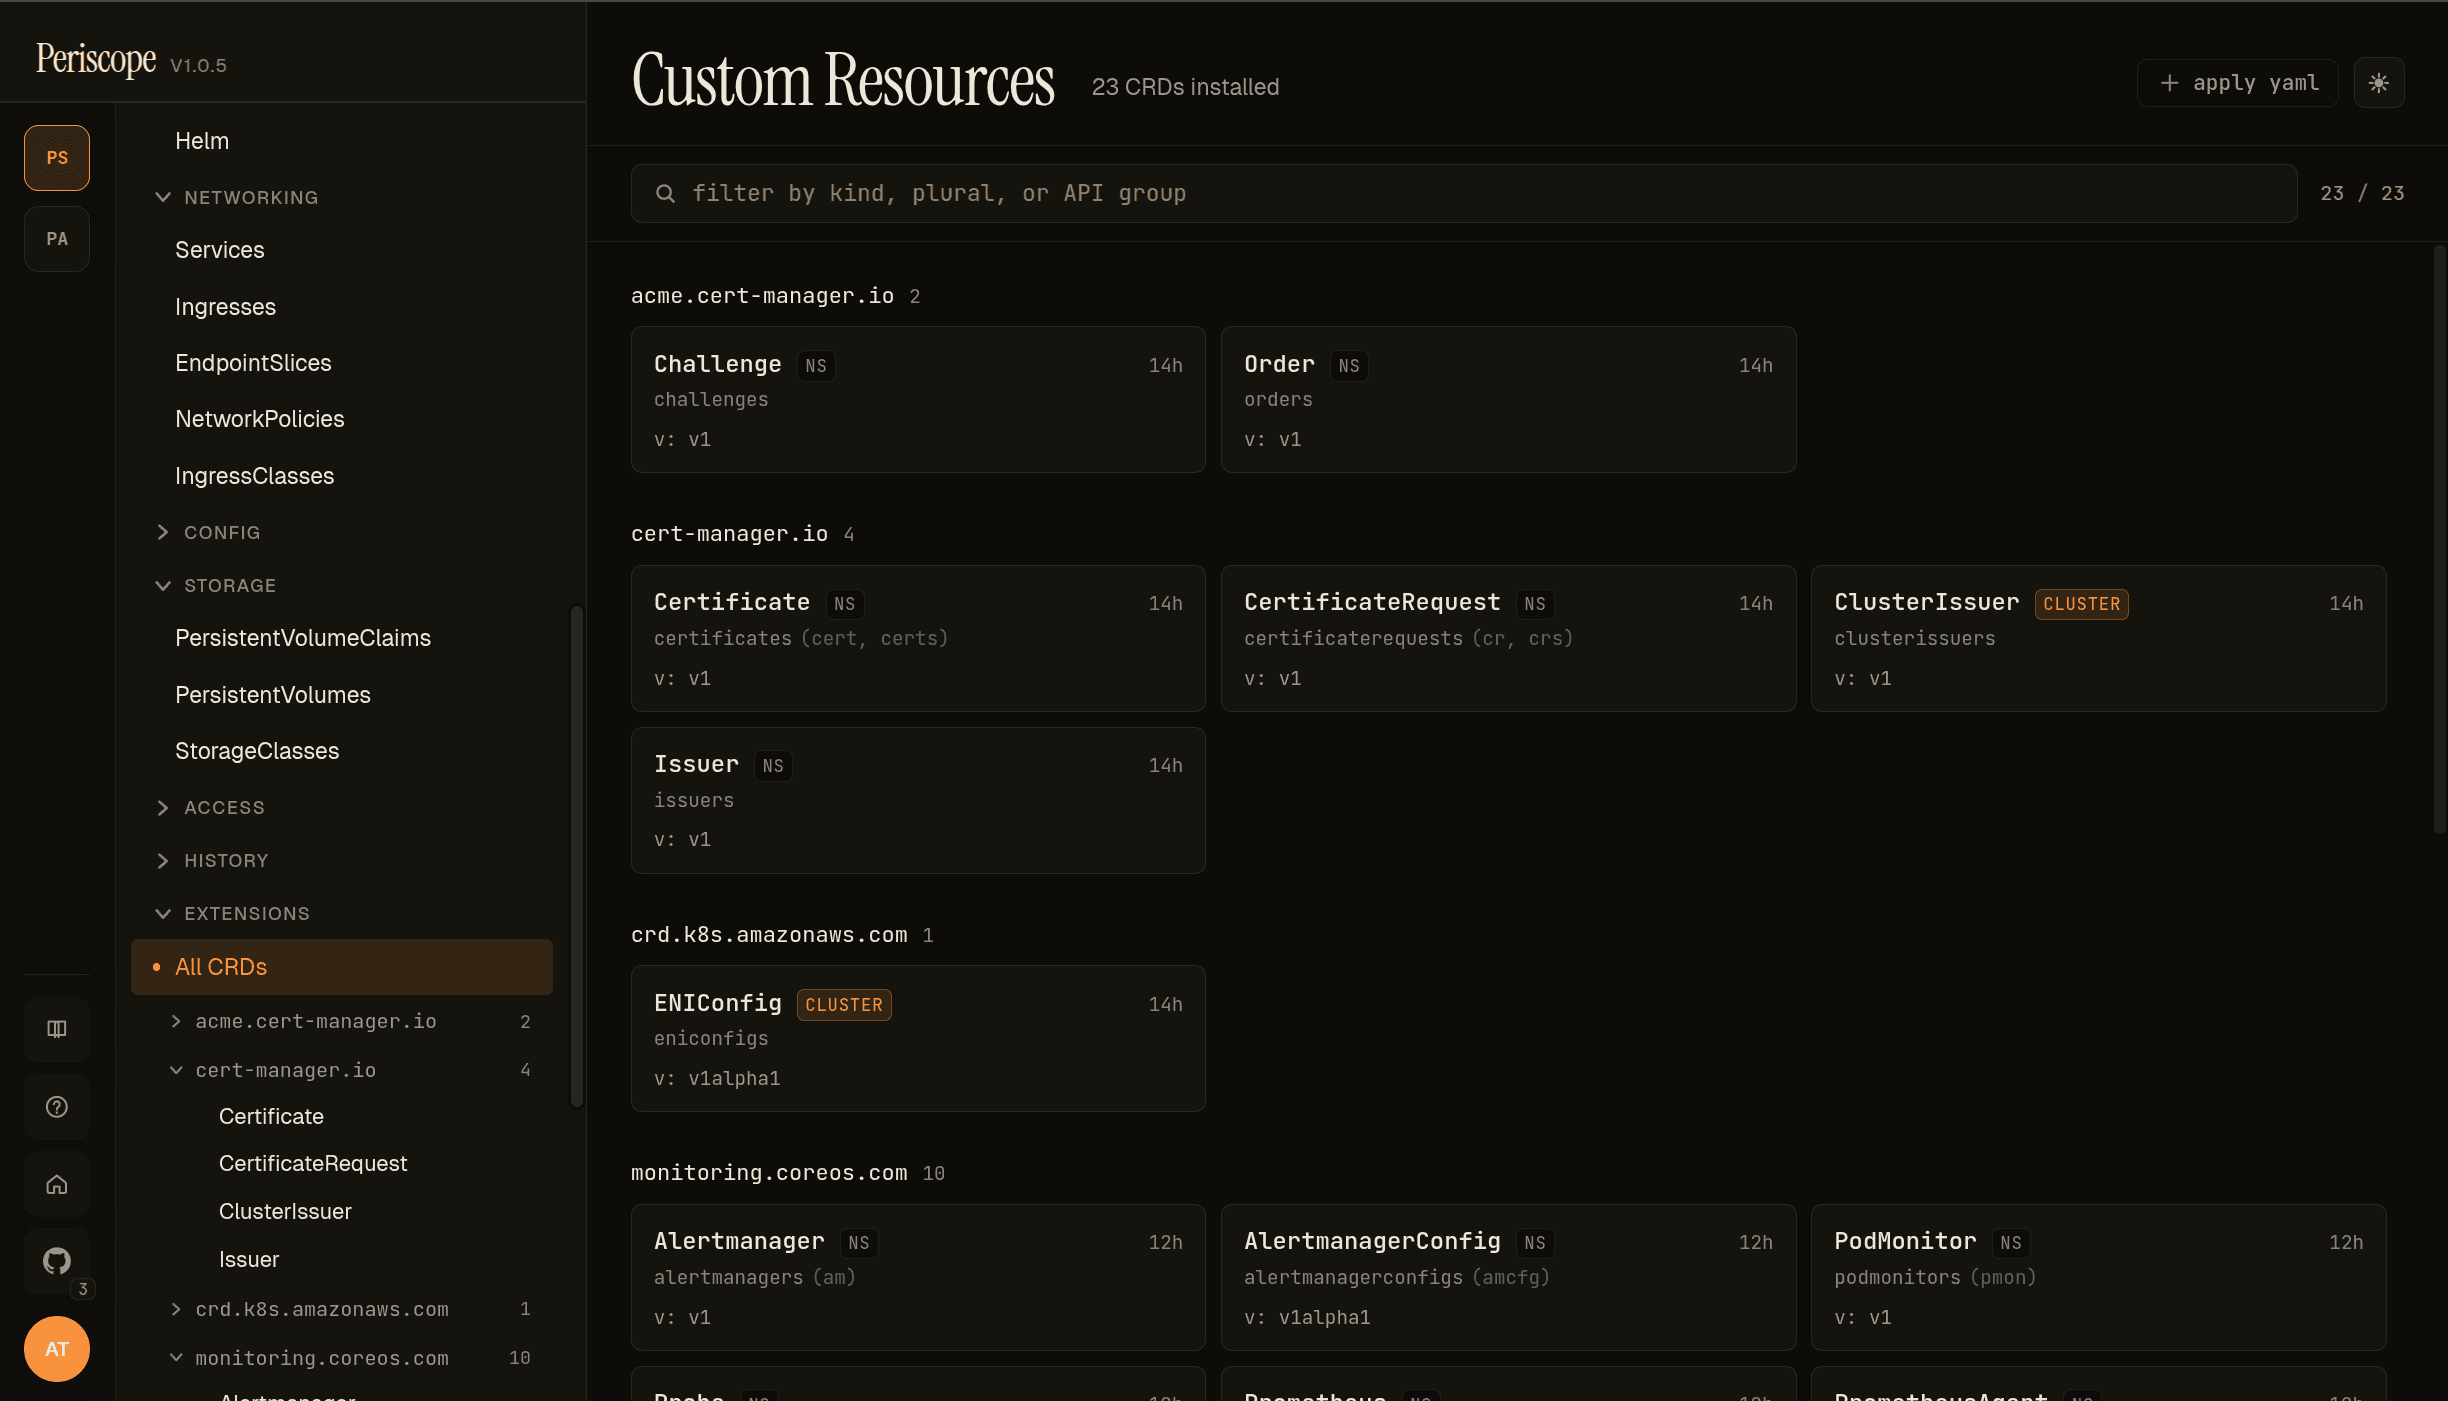2448x1401 pixels.
Task: Focus the CRD filter search field
Action: 1463,193
